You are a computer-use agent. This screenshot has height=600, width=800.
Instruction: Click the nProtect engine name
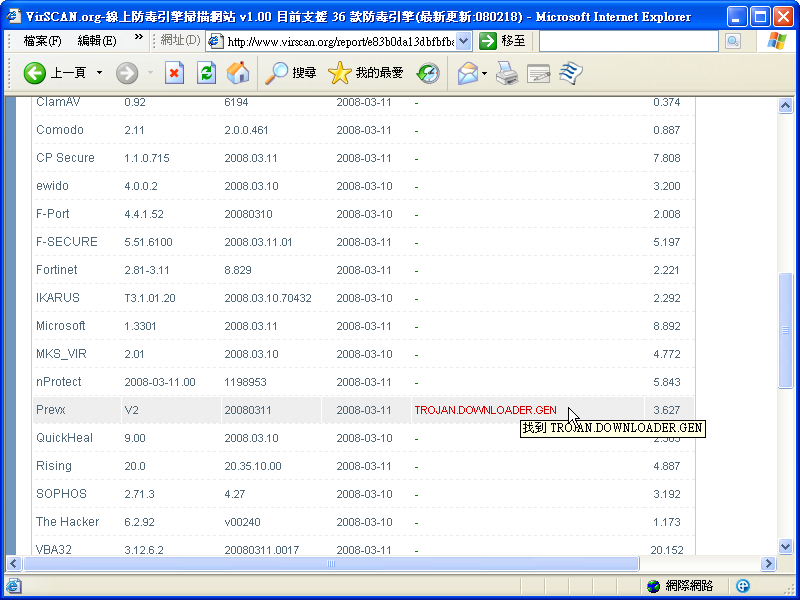tap(59, 382)
